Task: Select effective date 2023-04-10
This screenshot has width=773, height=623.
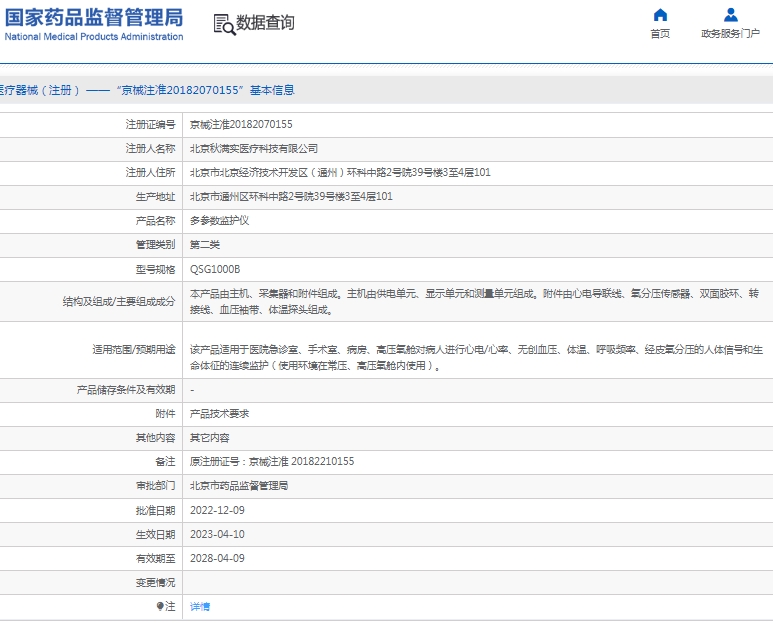Action: 217,534
